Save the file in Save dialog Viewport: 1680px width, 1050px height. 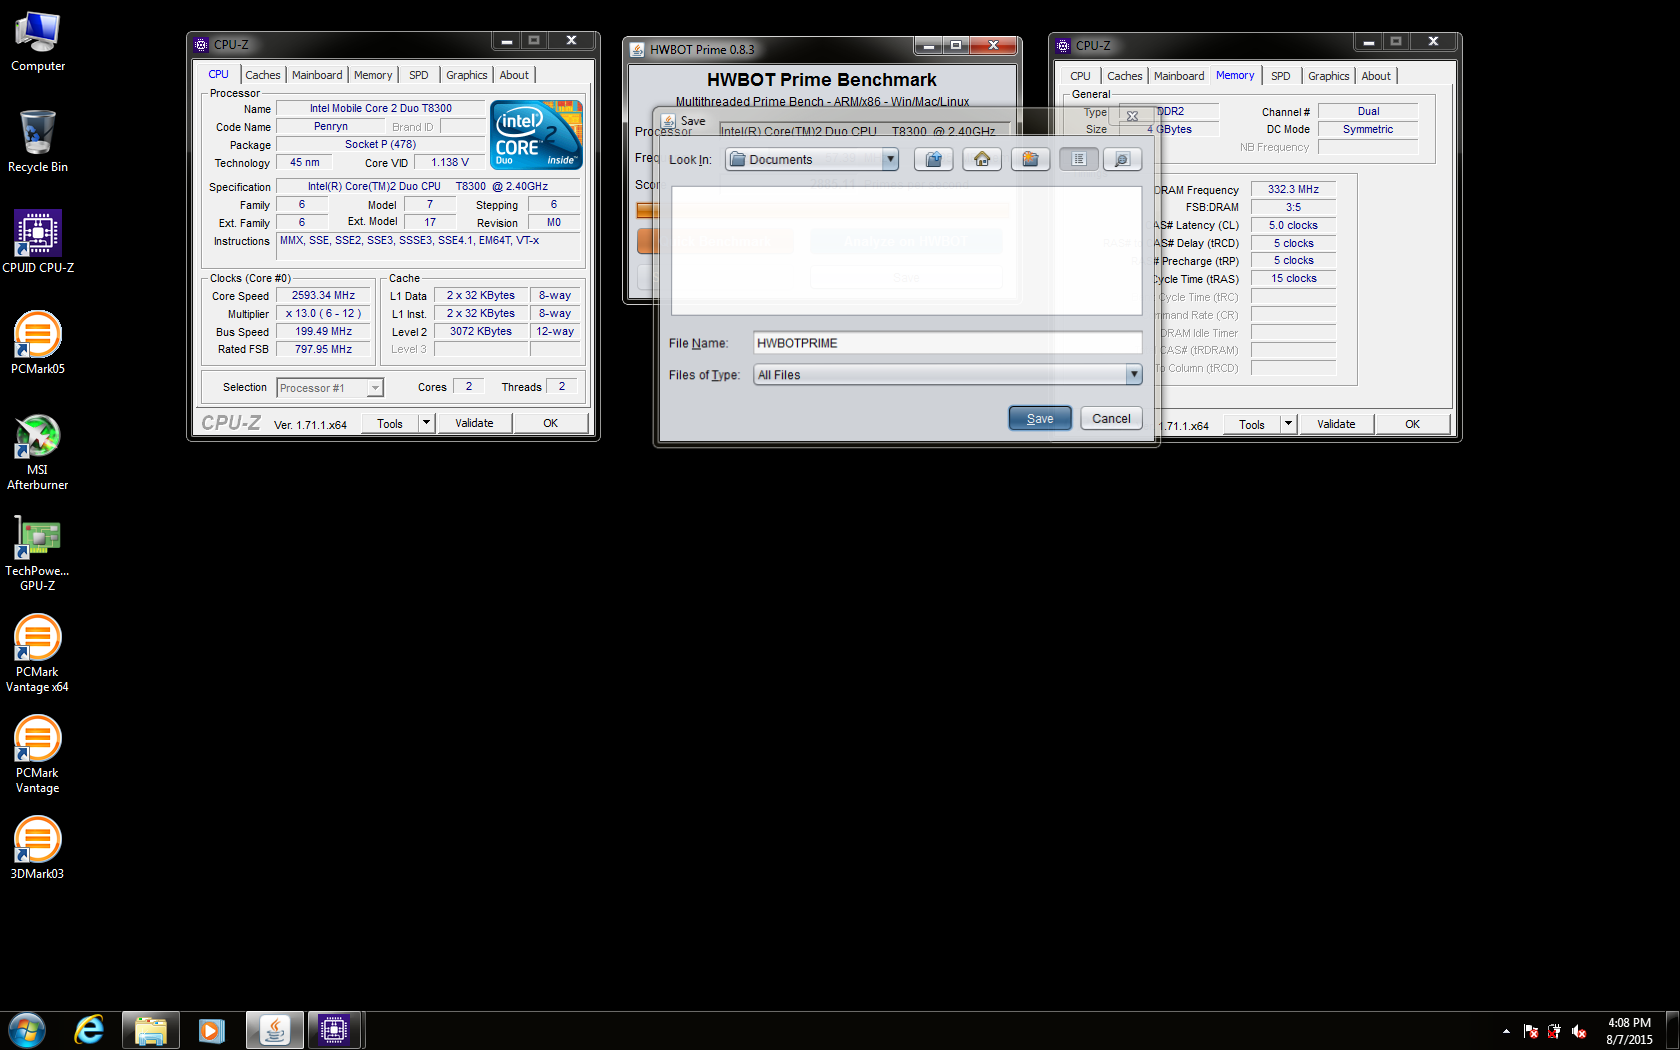click(x=1040, y=419)
